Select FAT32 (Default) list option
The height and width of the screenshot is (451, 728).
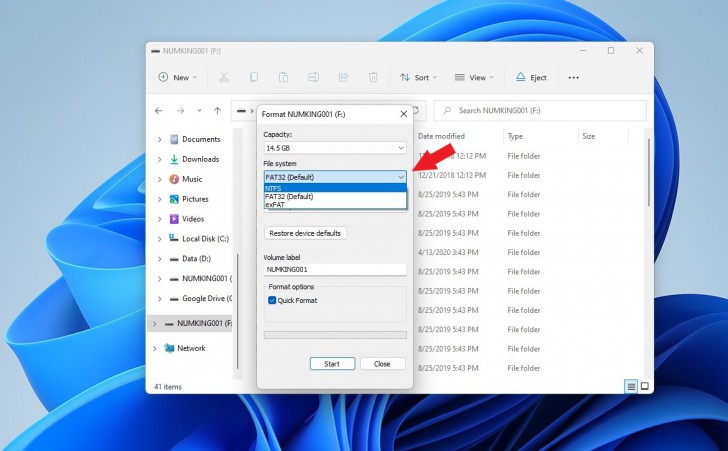coord(335,196)
